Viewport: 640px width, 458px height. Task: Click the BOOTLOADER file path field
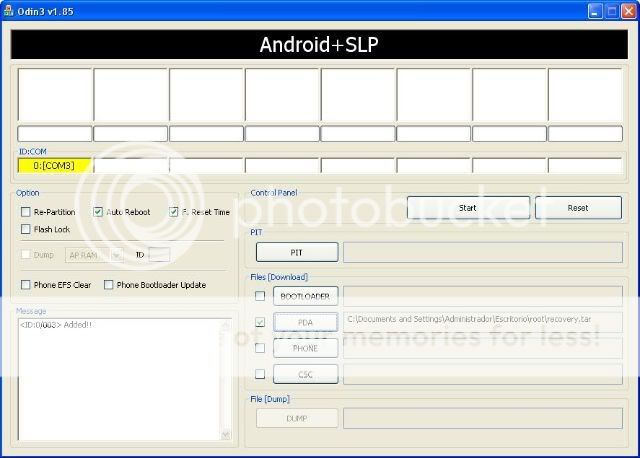[483, 296]
